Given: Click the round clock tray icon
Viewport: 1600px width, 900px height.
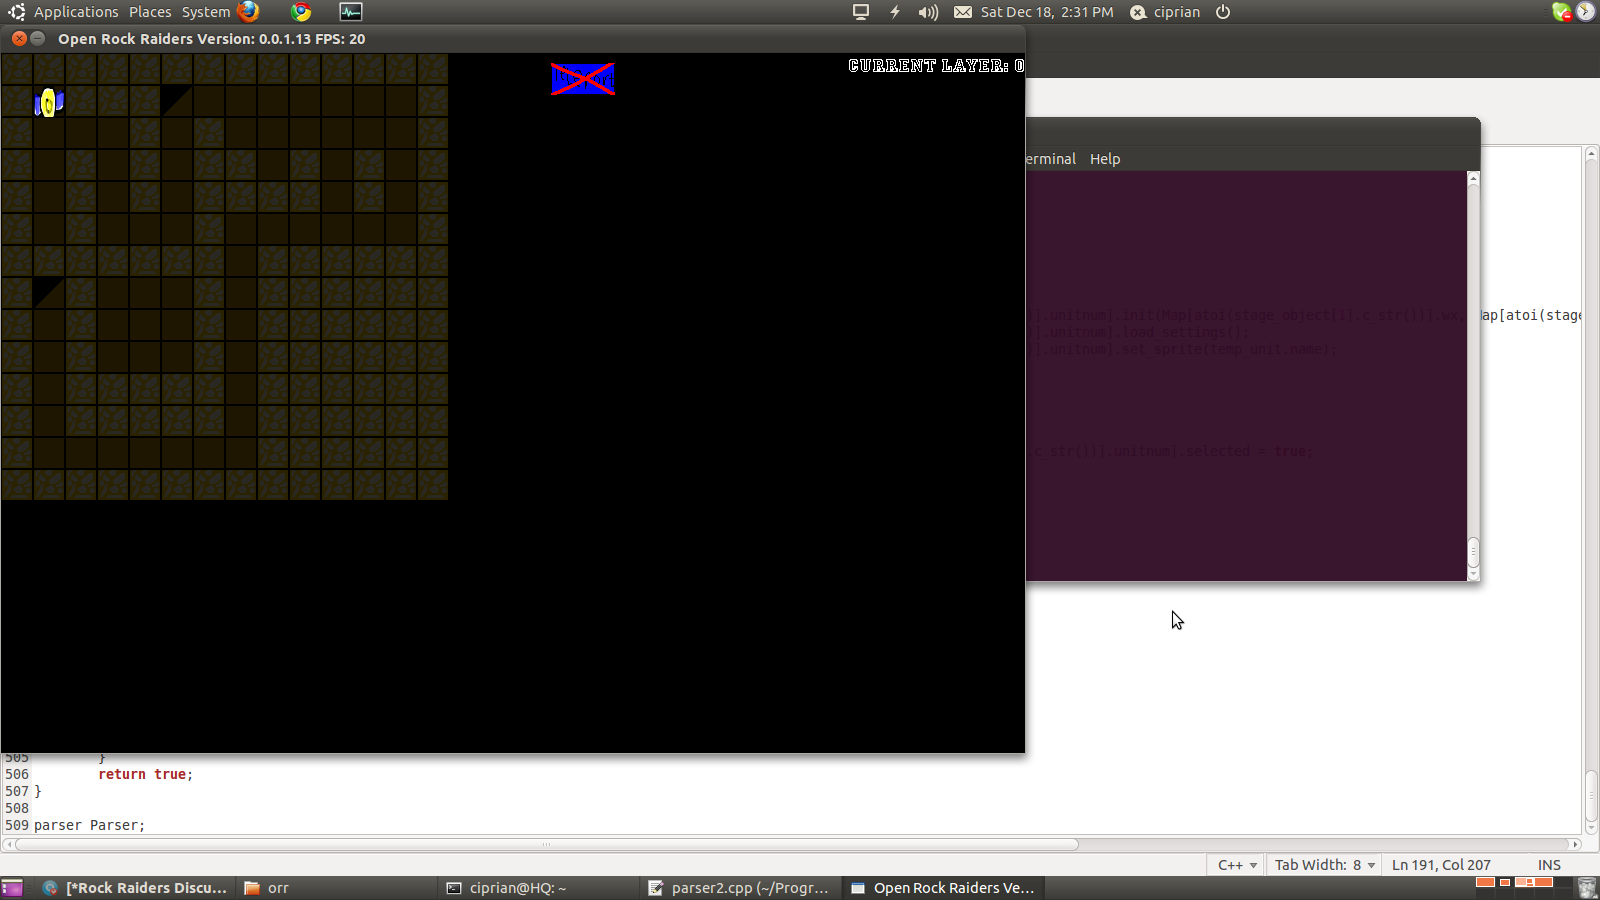Looking at the screenshot, I should point(1586,12).
